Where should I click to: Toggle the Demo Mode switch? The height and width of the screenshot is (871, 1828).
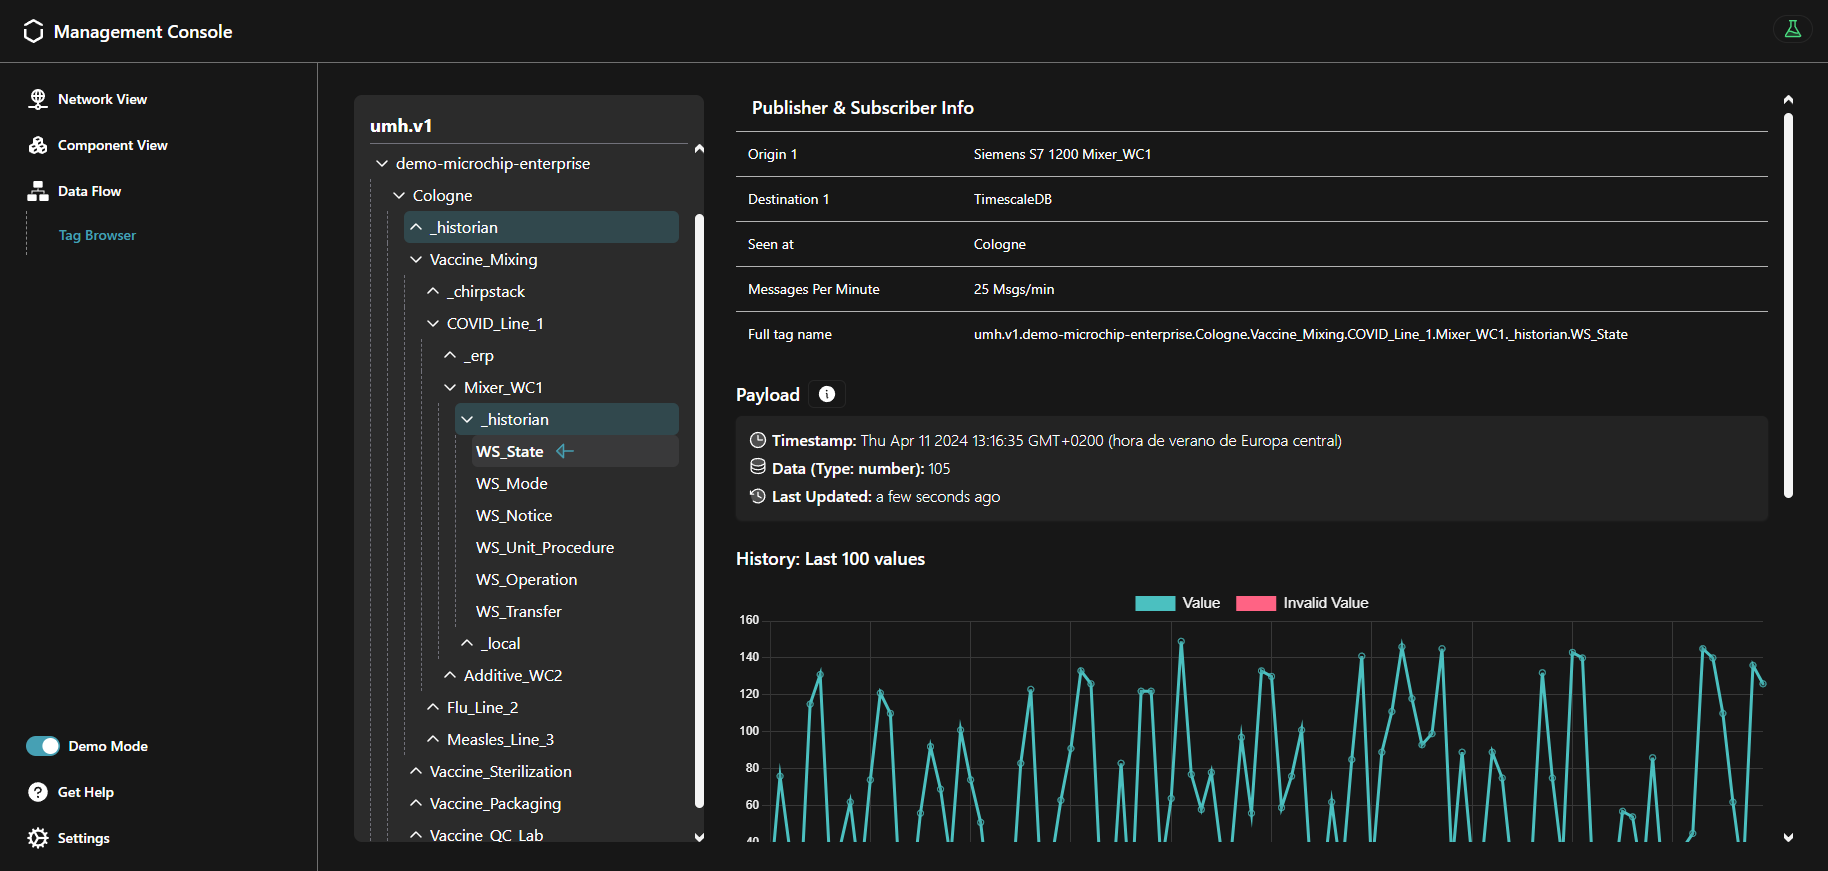pyautogui.click(x=43, y=746)
